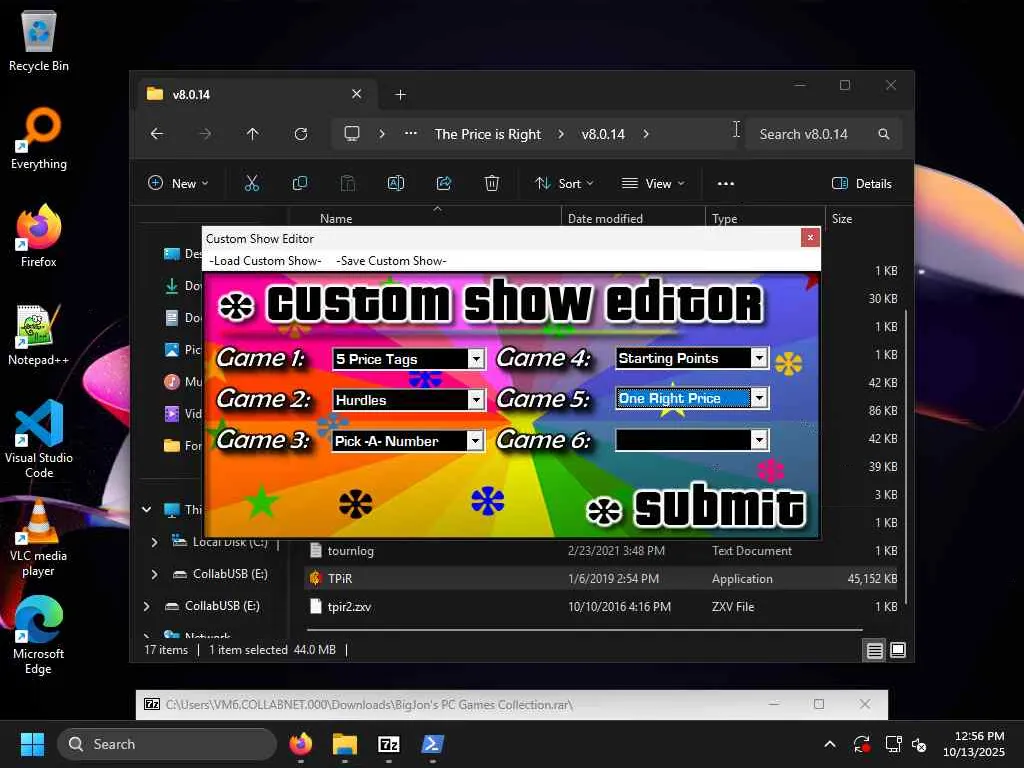
Task: Open VLC media player desktop shortcut
Action: (39, 537)
